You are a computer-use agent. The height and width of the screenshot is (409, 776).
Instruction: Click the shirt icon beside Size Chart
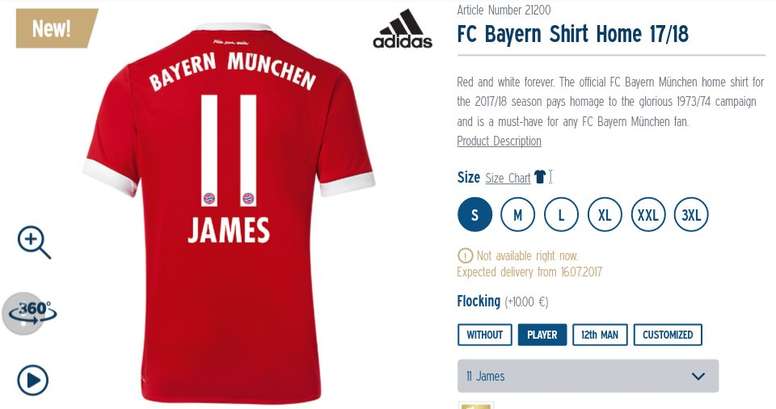point(540,176)
